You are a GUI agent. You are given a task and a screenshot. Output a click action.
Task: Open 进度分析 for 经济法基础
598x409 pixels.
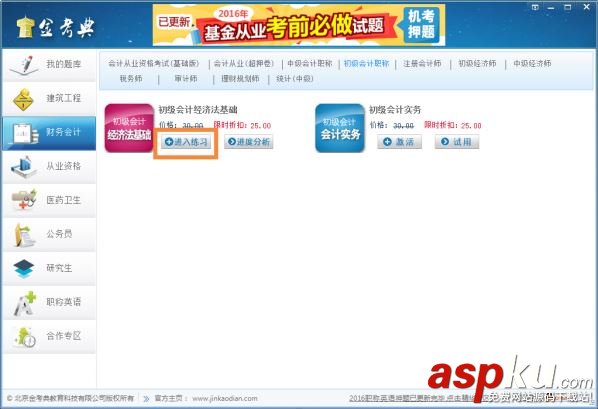point(248,142)
